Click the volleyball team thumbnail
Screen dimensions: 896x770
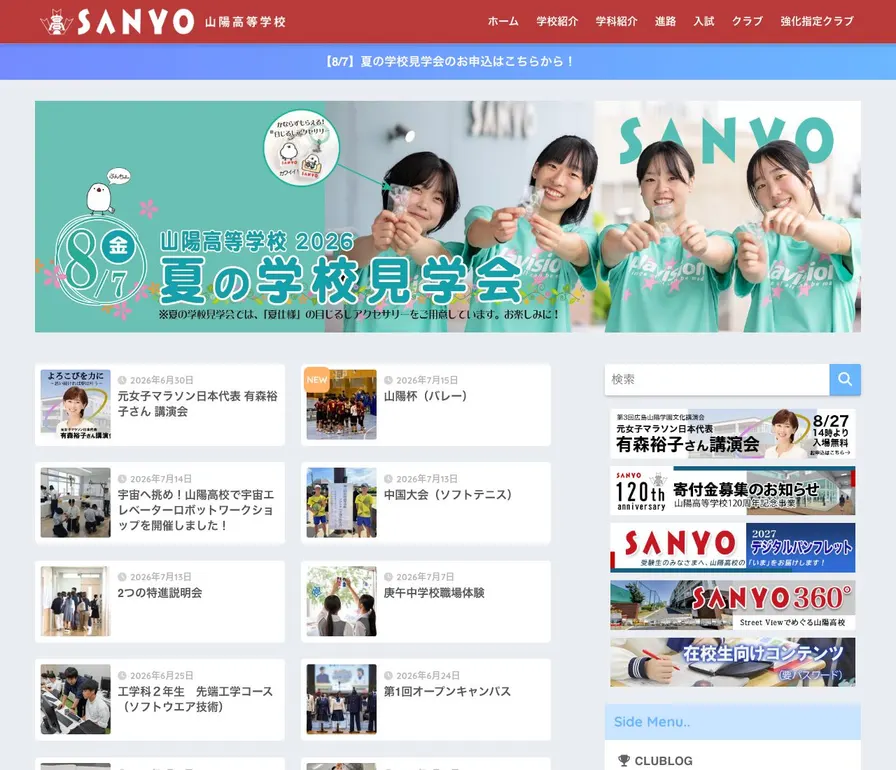(x=342, y=404)
